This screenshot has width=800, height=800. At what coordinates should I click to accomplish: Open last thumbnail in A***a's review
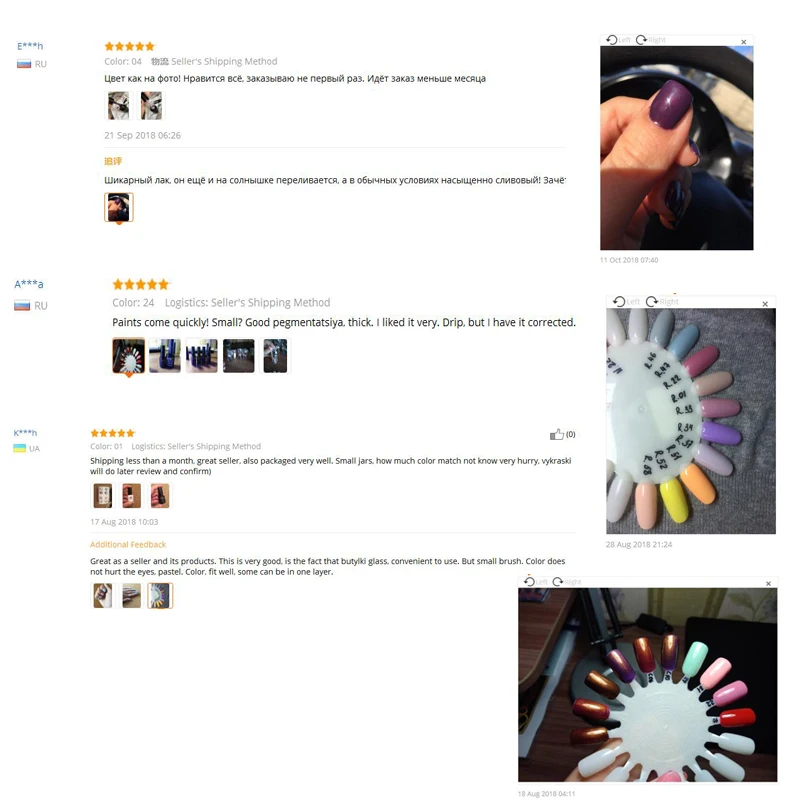[275, 356]
